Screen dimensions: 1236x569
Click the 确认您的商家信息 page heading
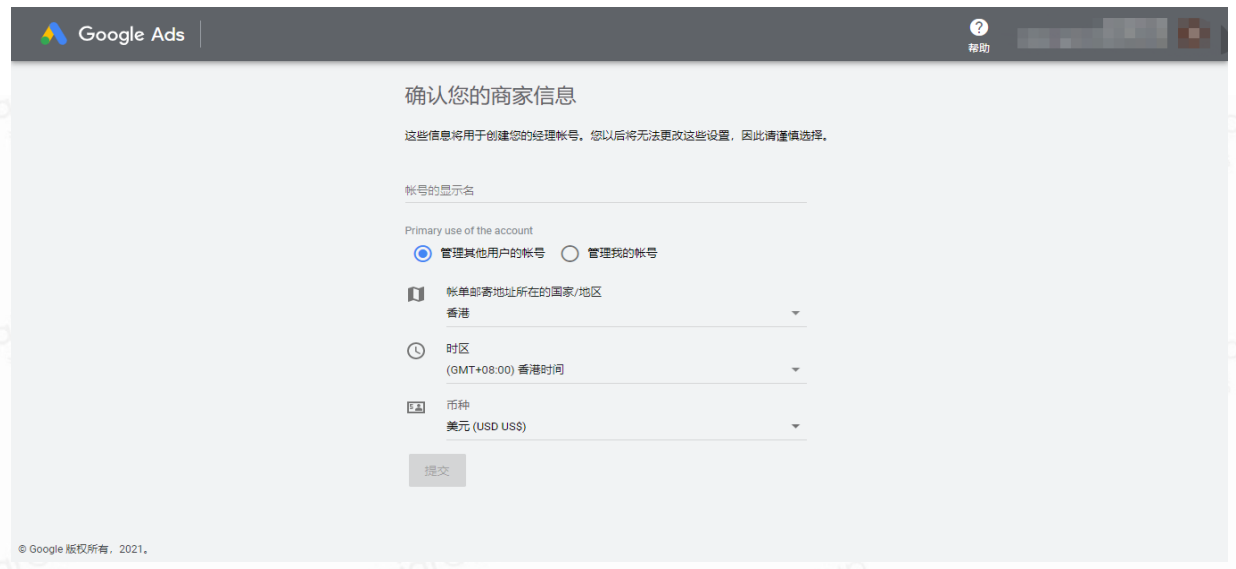click(490, 96)
